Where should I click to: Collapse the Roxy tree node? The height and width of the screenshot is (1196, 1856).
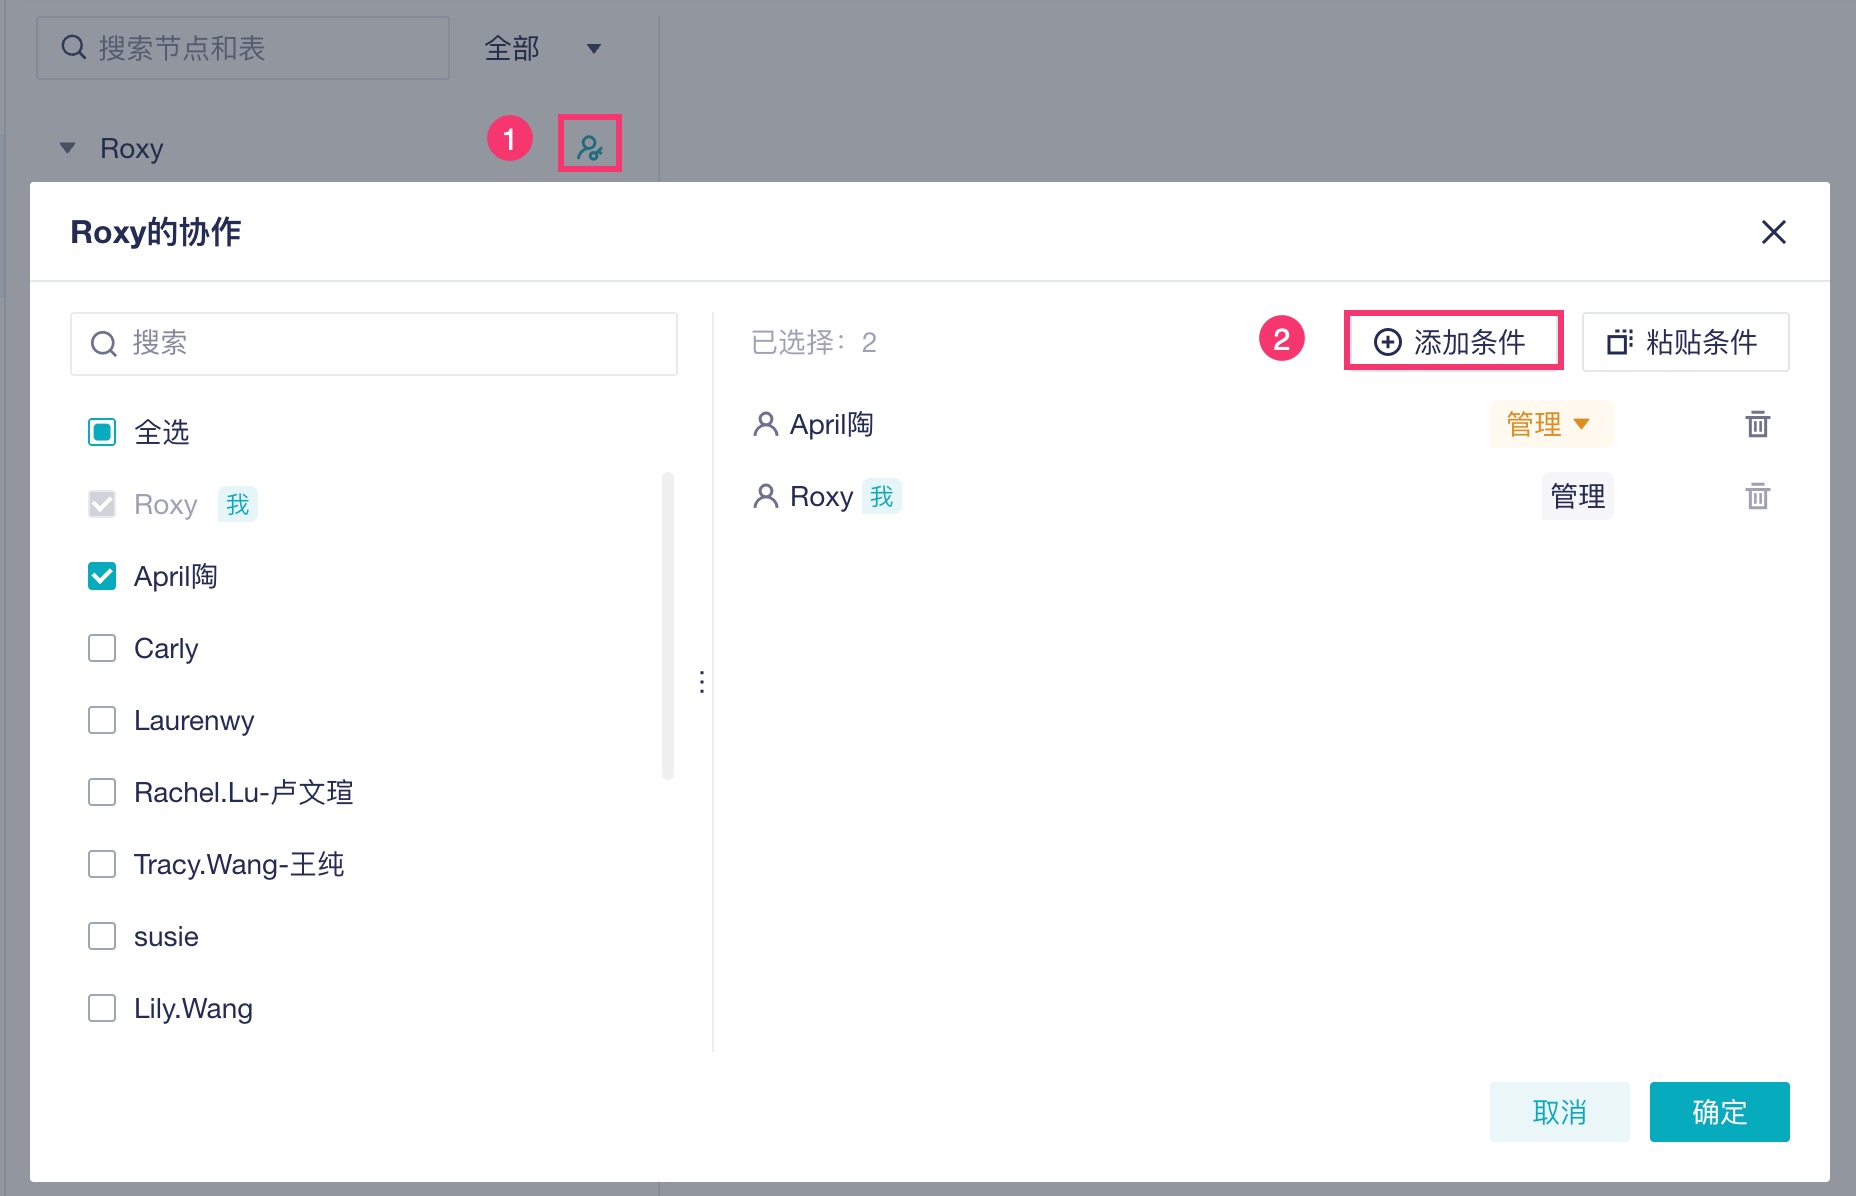68,148
